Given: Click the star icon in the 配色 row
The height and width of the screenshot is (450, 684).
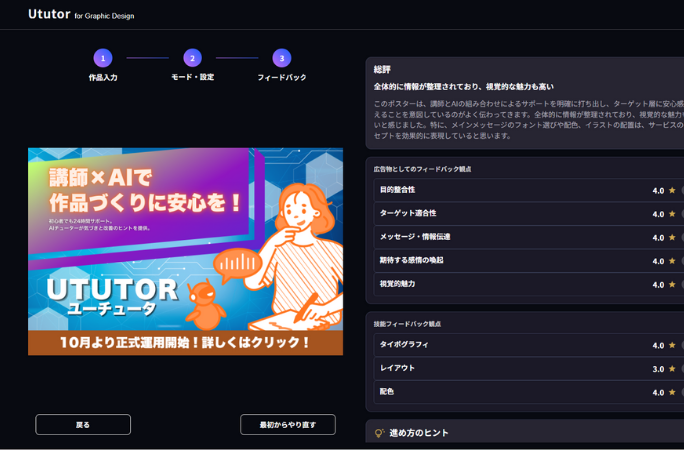Looking at the screenshot, I should point(672,392).
